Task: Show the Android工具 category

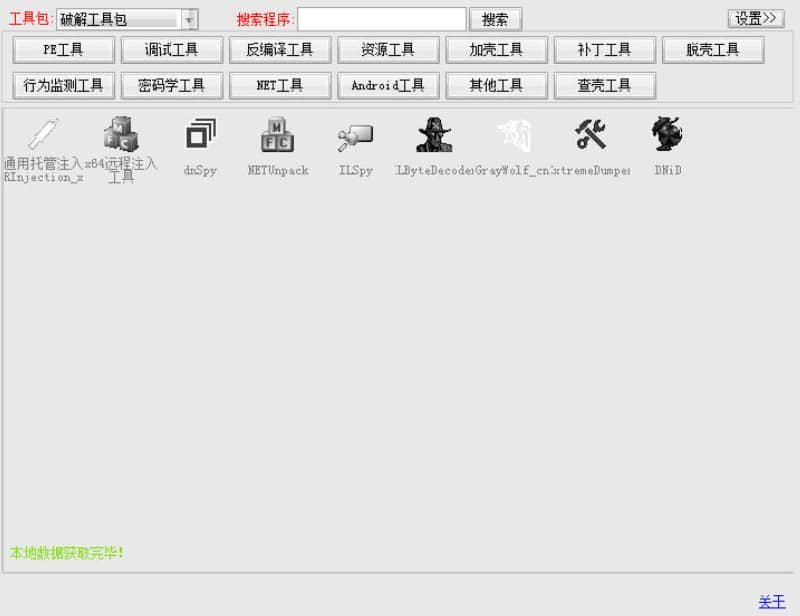Action: pyautogui.click(x=388, y=86)
